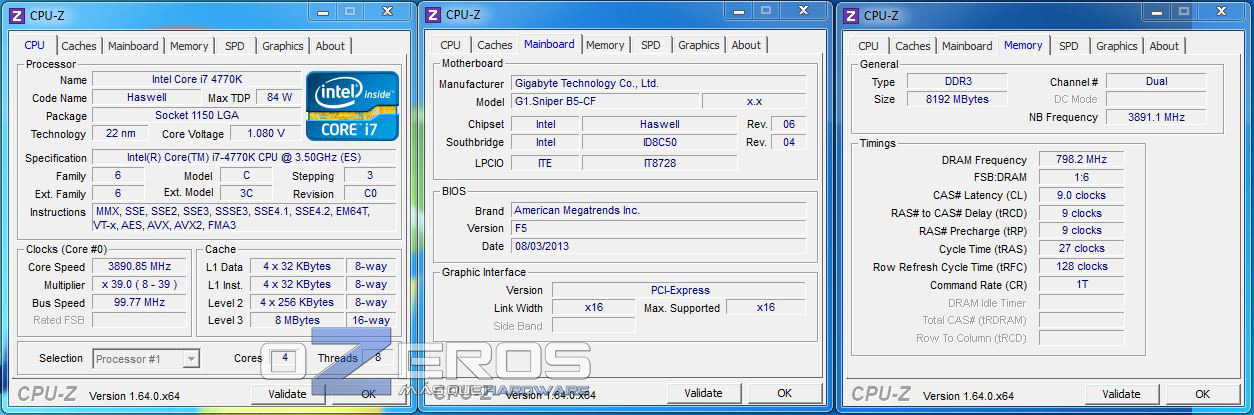This screenshot has height=415, width=1254.
Task: Open Graphics tab in left CPU-Z window
Action: click(283, 46)
